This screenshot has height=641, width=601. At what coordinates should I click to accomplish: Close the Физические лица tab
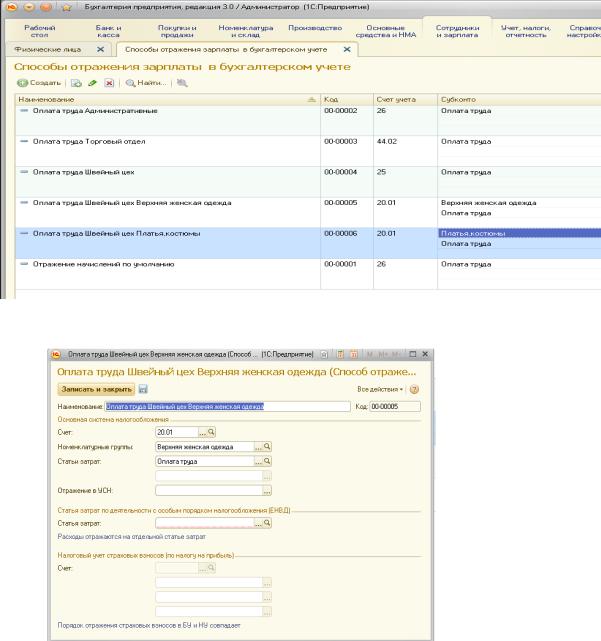(100, 49)
